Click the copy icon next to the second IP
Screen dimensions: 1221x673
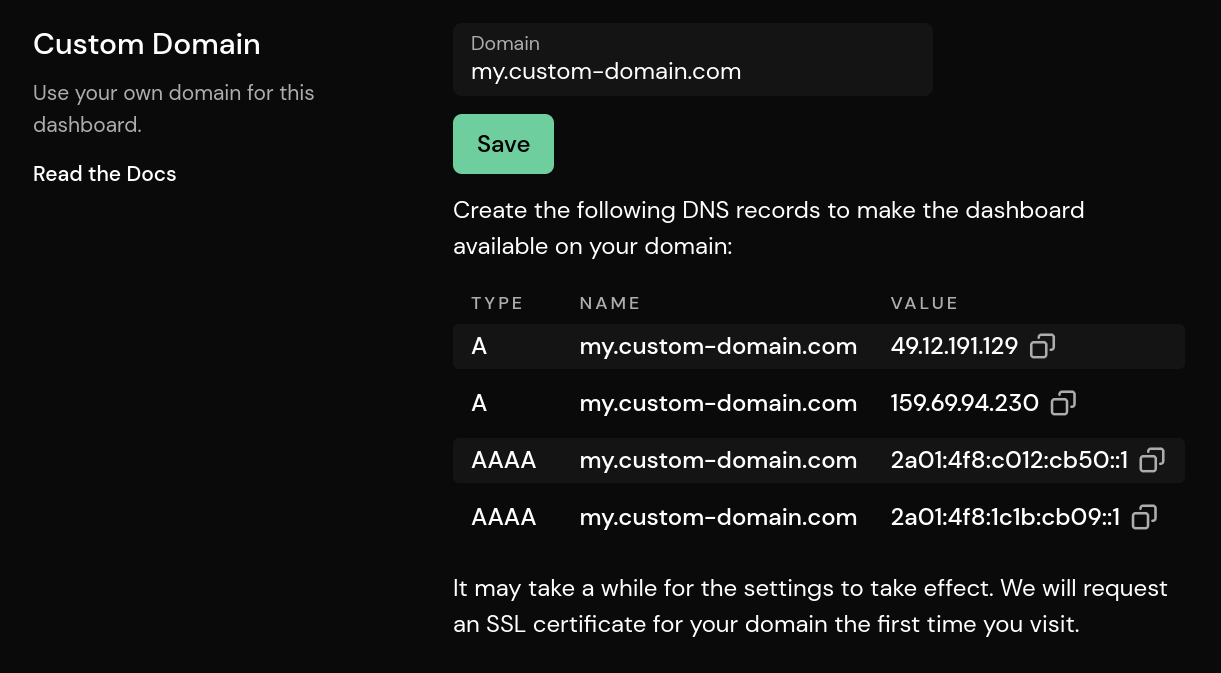coord(1062,402)
